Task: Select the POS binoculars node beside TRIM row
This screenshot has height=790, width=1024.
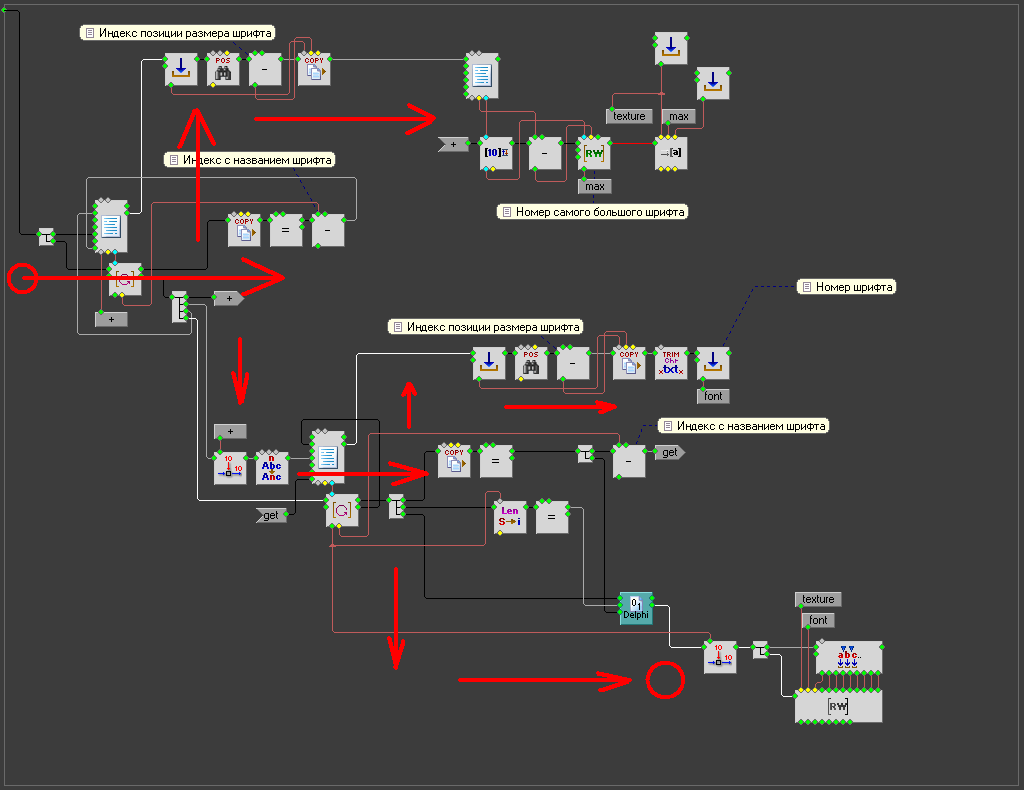Action: point(531,363)
